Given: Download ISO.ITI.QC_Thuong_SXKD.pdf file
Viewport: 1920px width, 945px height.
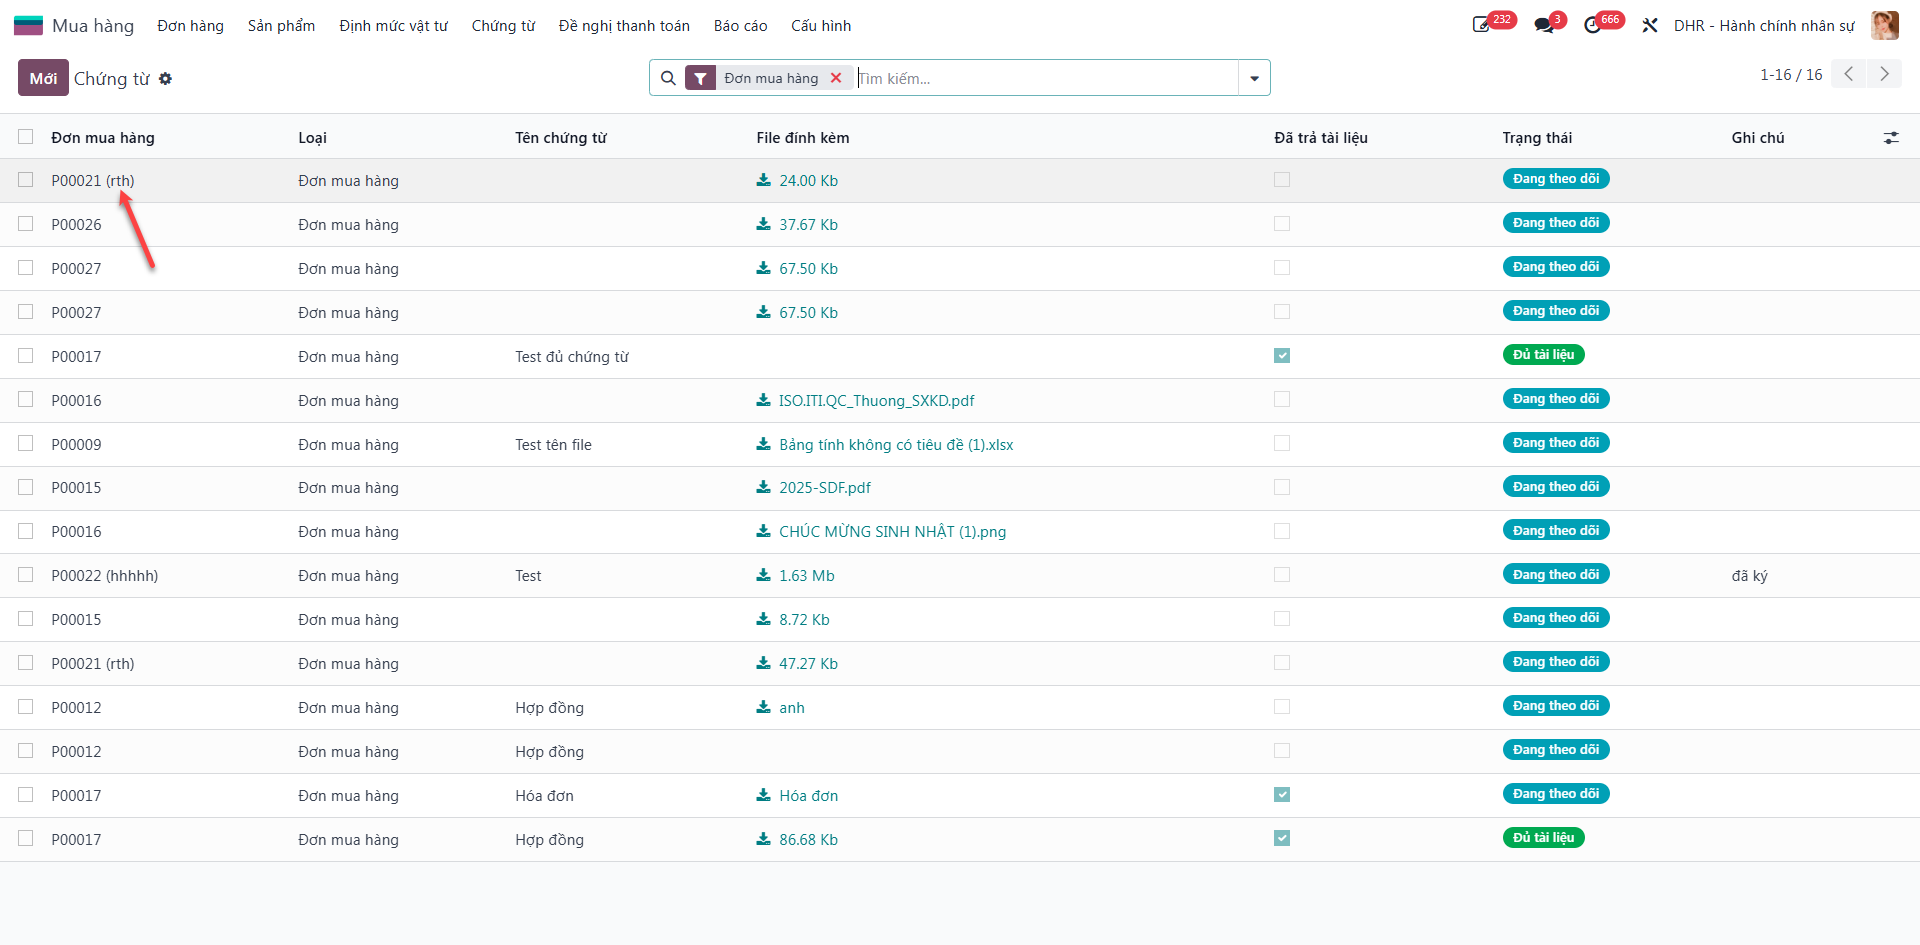Looking at the screenshot, I should point(865,401).
